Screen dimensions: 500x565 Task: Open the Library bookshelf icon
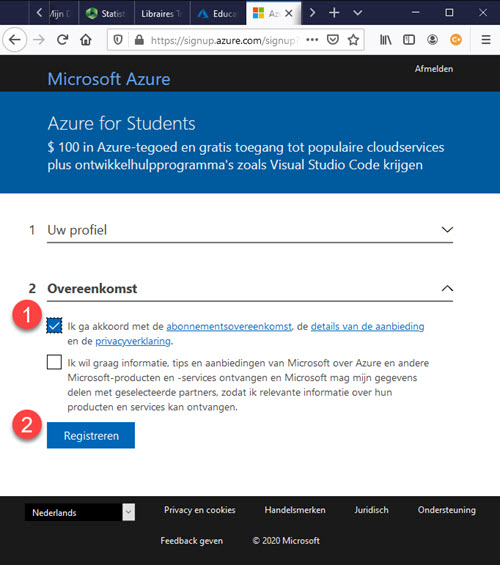[x=385, y=40]
